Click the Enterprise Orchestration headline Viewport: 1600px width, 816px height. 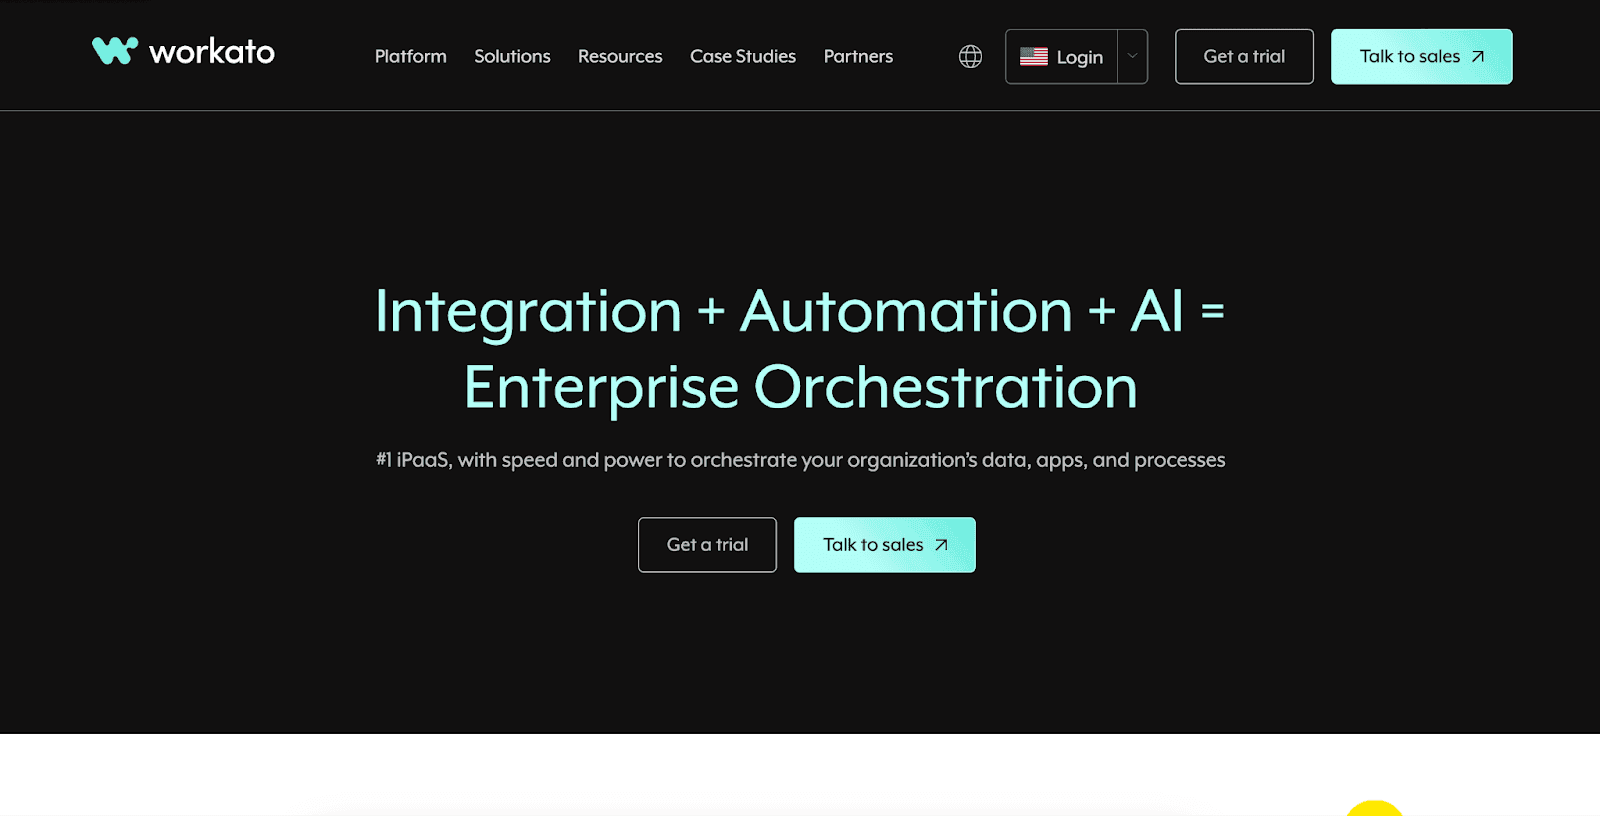(800, 388)
